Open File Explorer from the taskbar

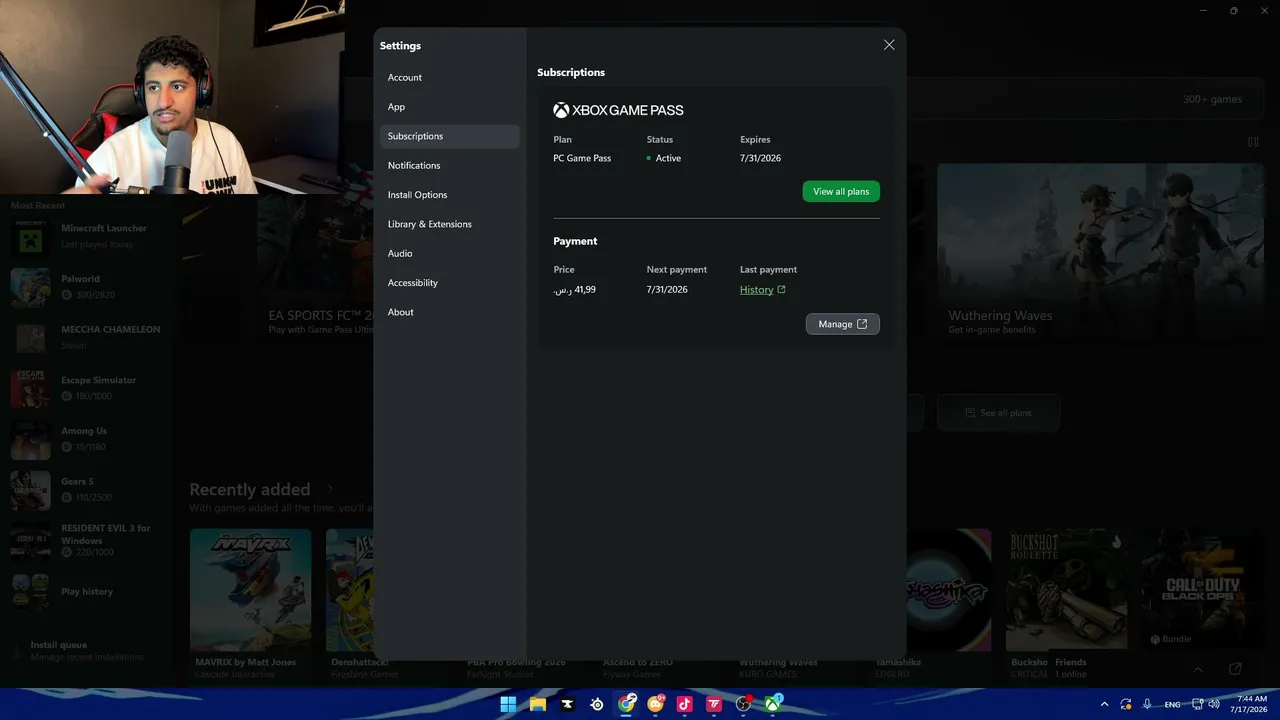pos(538,704)
